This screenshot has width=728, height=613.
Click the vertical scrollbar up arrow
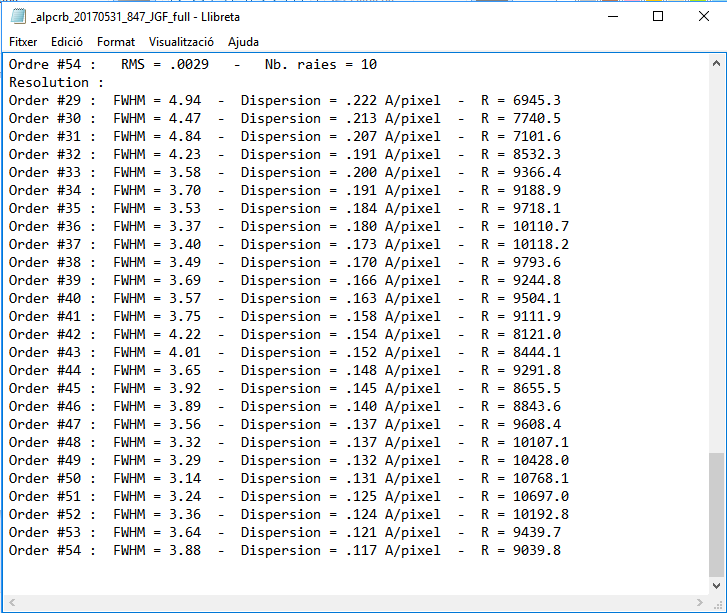tap(716, 64)
